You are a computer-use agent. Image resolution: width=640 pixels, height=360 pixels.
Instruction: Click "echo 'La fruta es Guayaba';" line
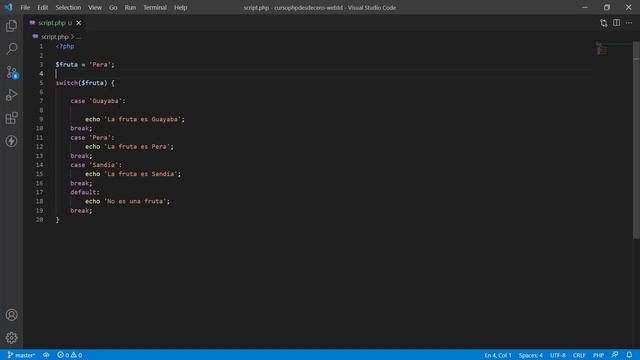[135, 119]
